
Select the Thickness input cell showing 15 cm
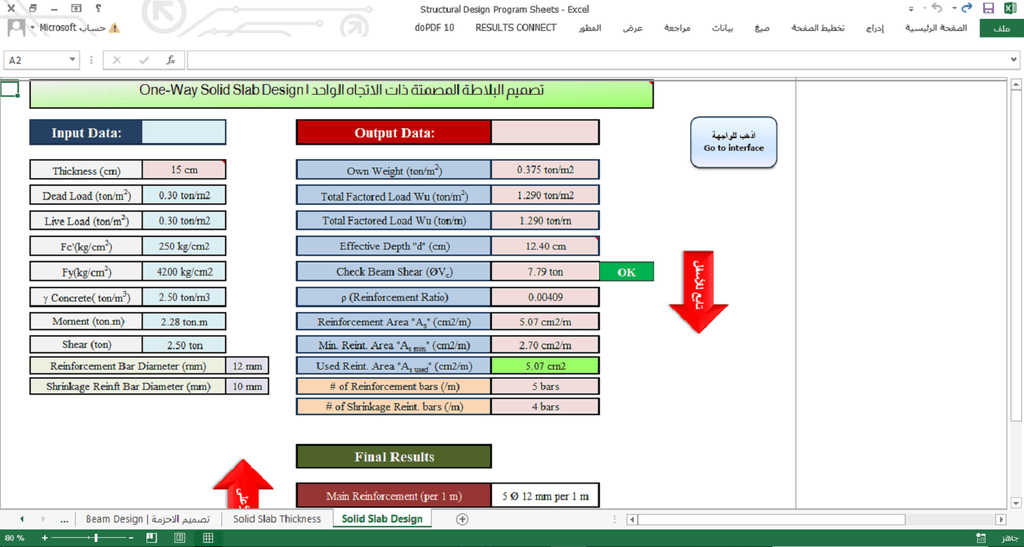184,170
